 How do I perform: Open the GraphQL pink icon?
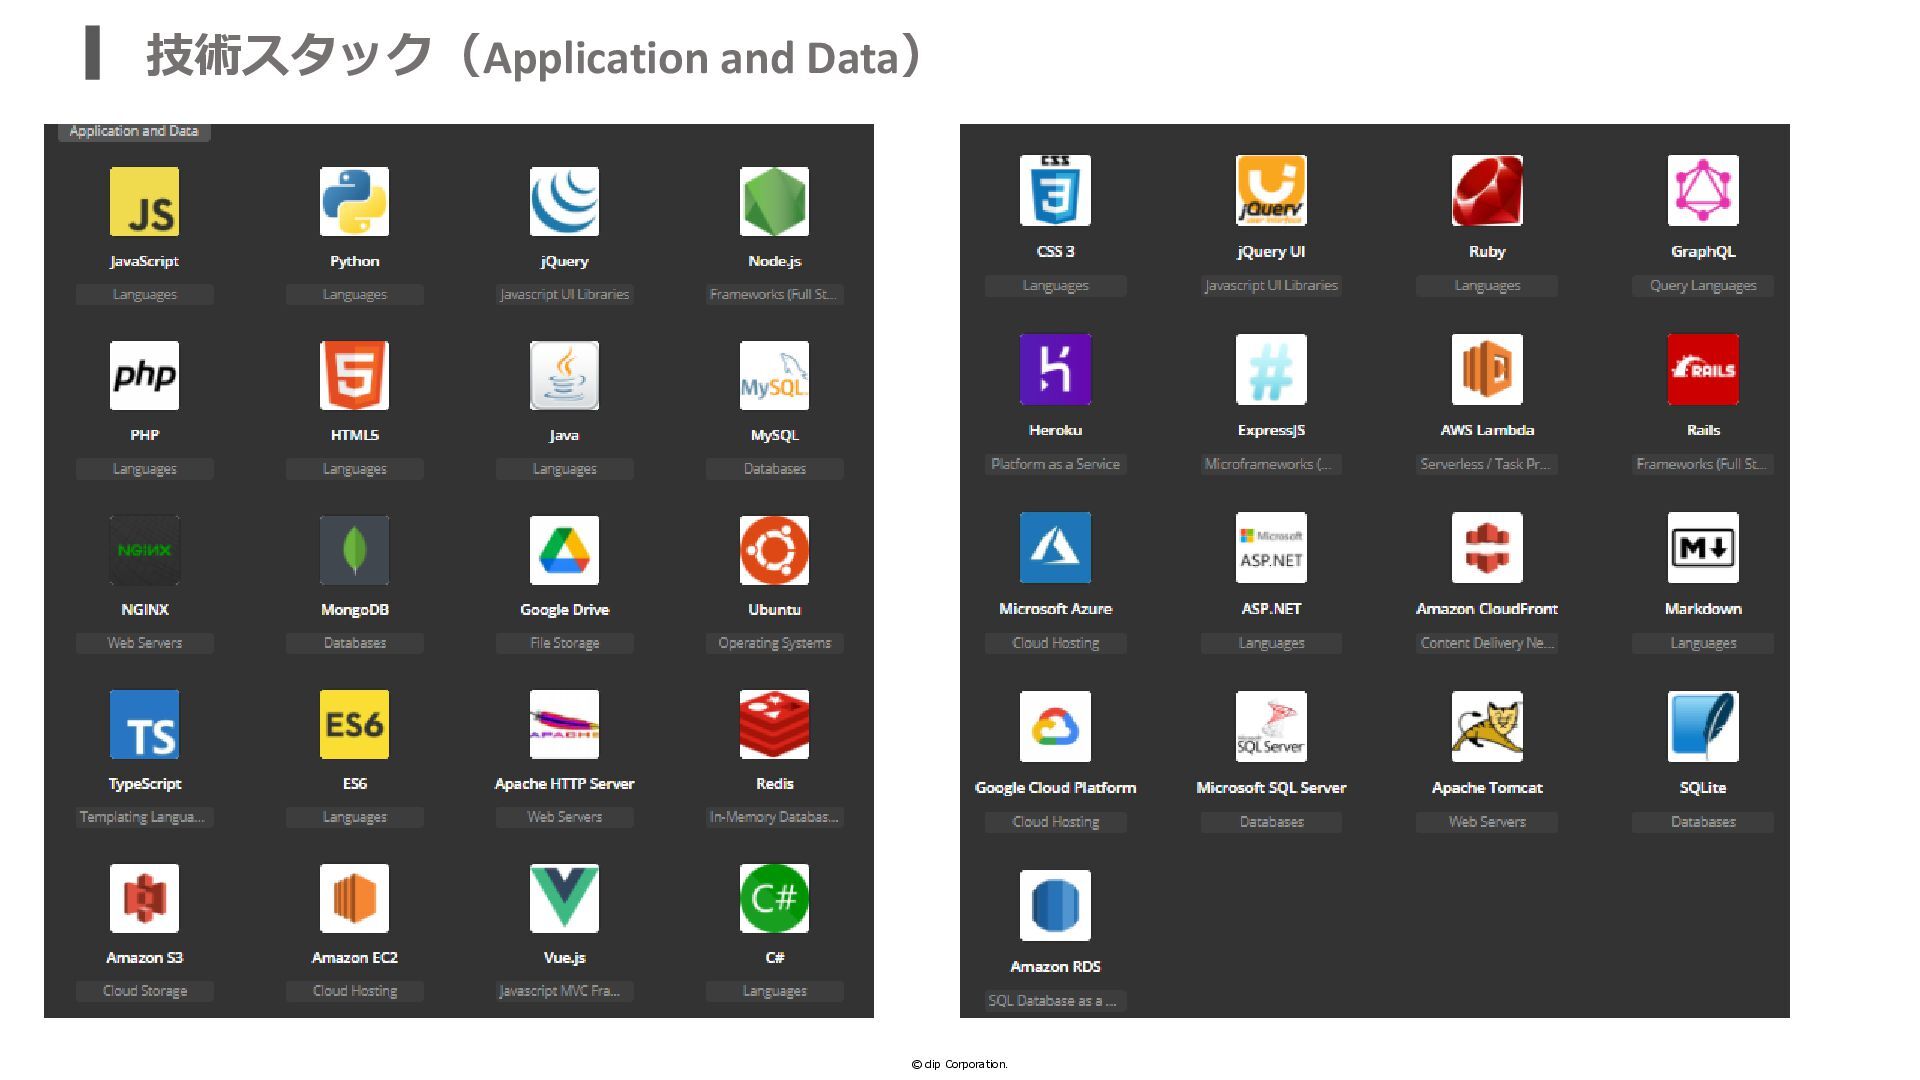[1703, 190]
